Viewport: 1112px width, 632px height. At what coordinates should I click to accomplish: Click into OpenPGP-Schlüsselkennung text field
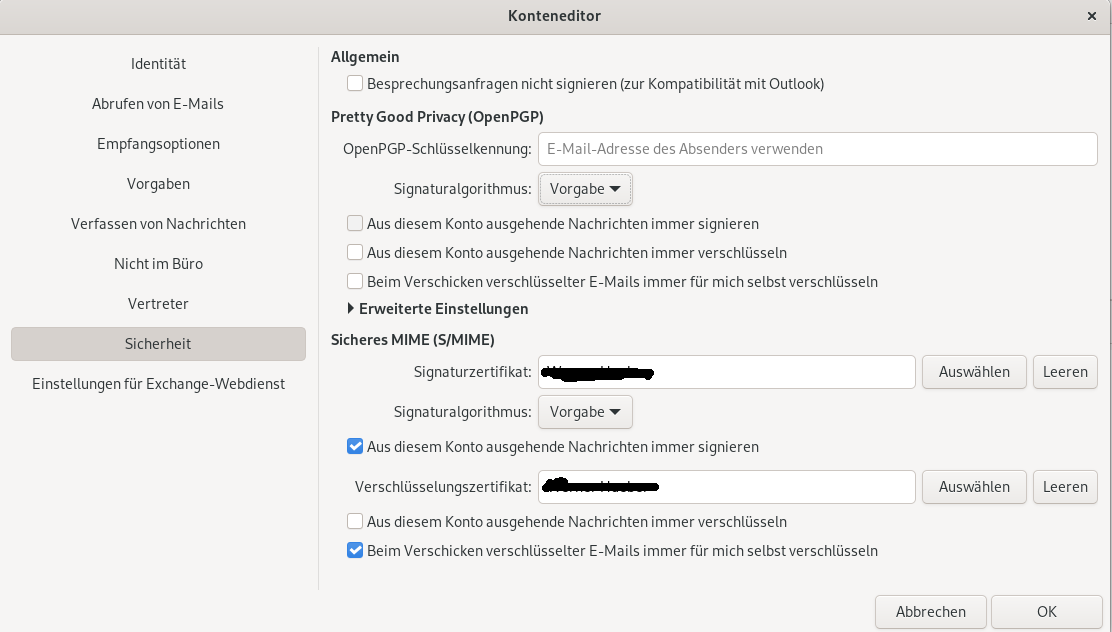[x=817, y=149]
